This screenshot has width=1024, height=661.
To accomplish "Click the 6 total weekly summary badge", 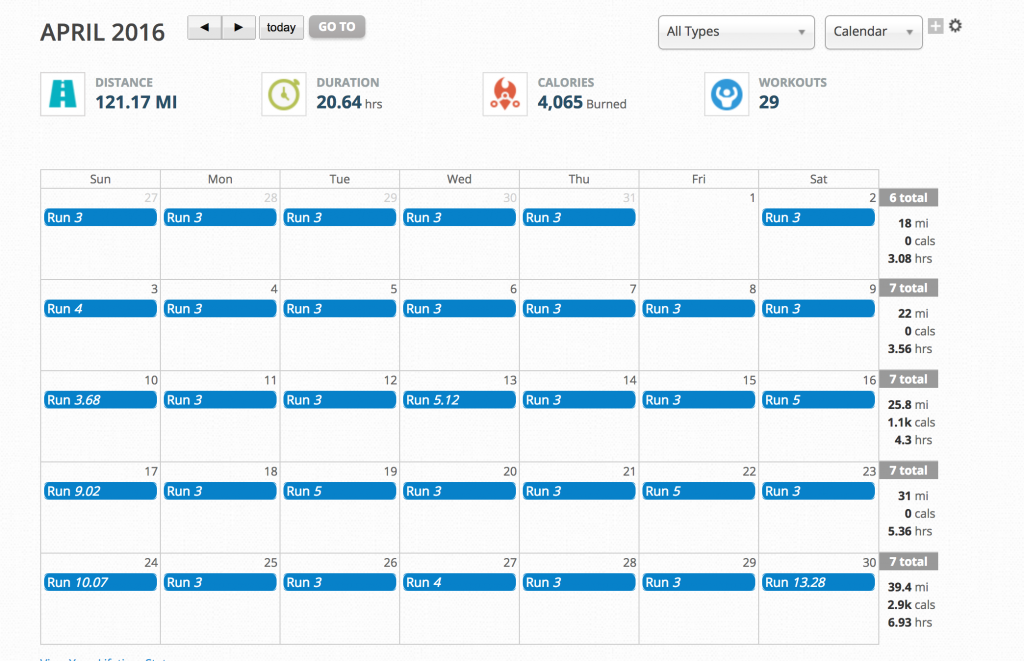I will (908, 198).
